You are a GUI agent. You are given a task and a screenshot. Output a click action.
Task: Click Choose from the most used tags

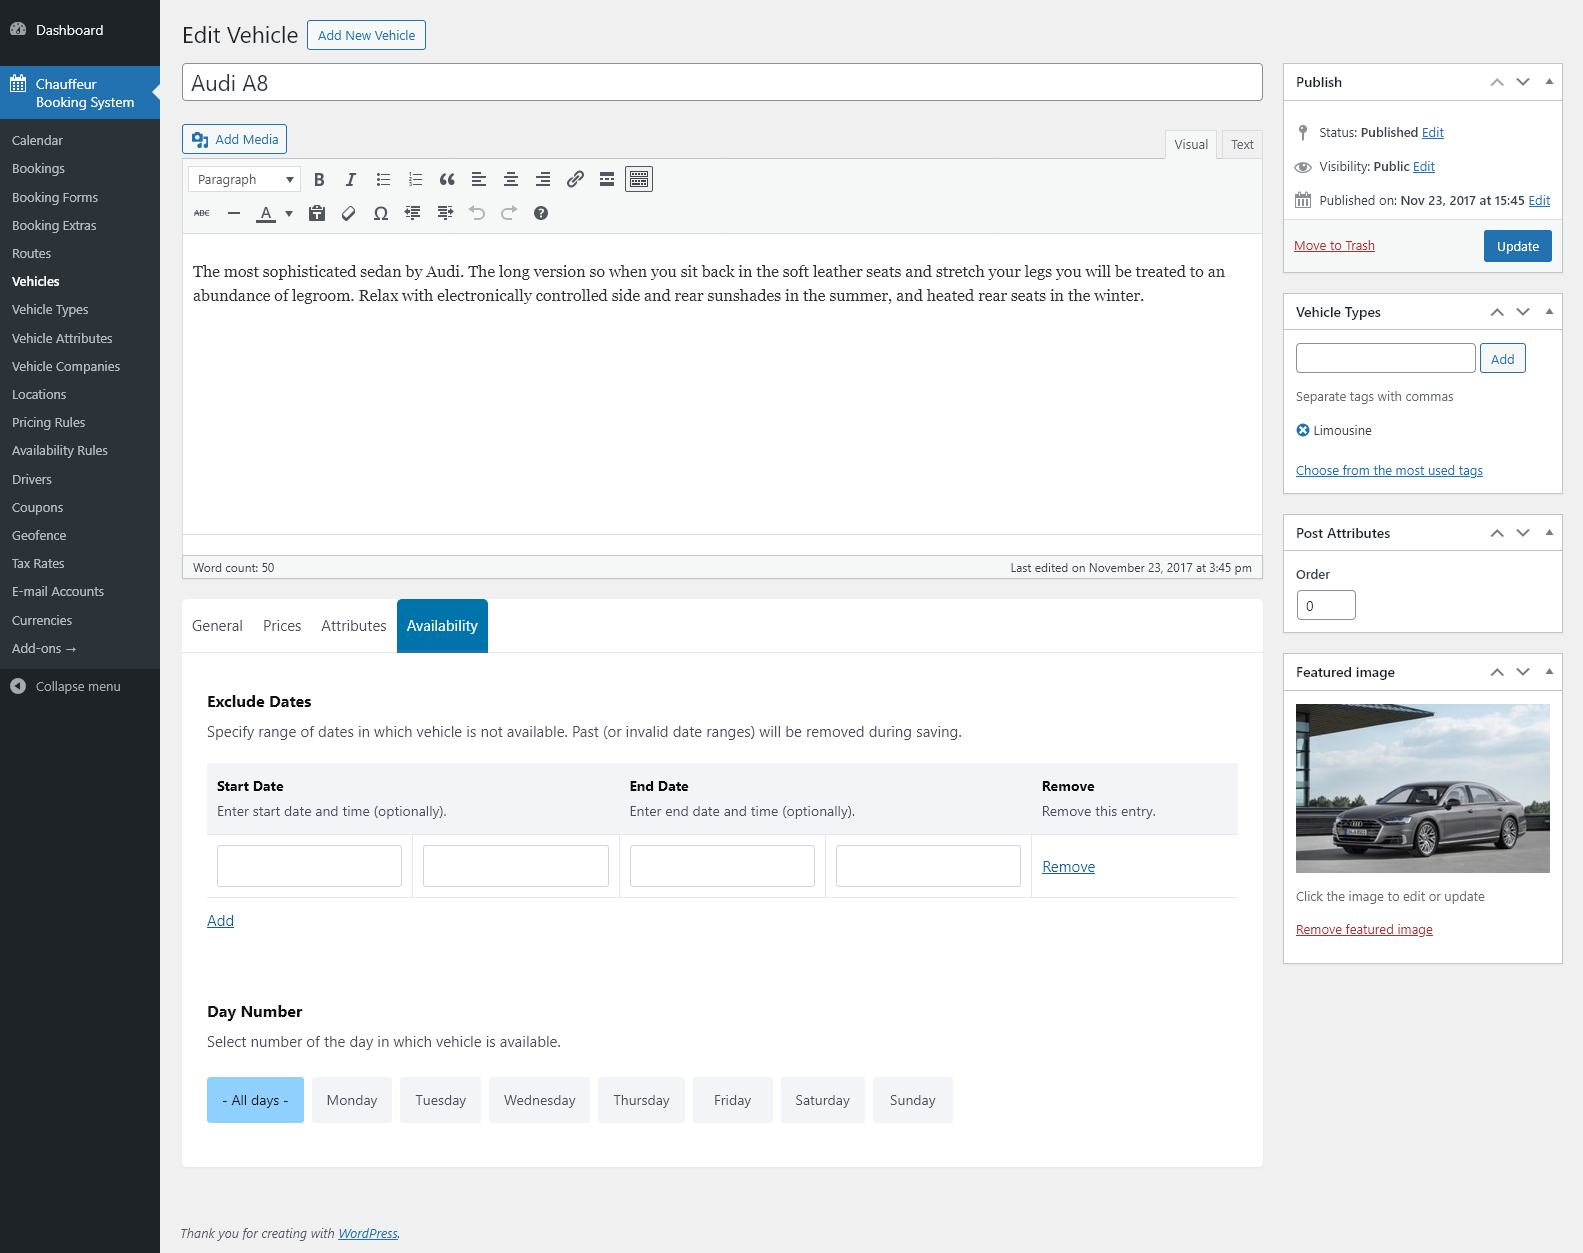point(1389,471)
